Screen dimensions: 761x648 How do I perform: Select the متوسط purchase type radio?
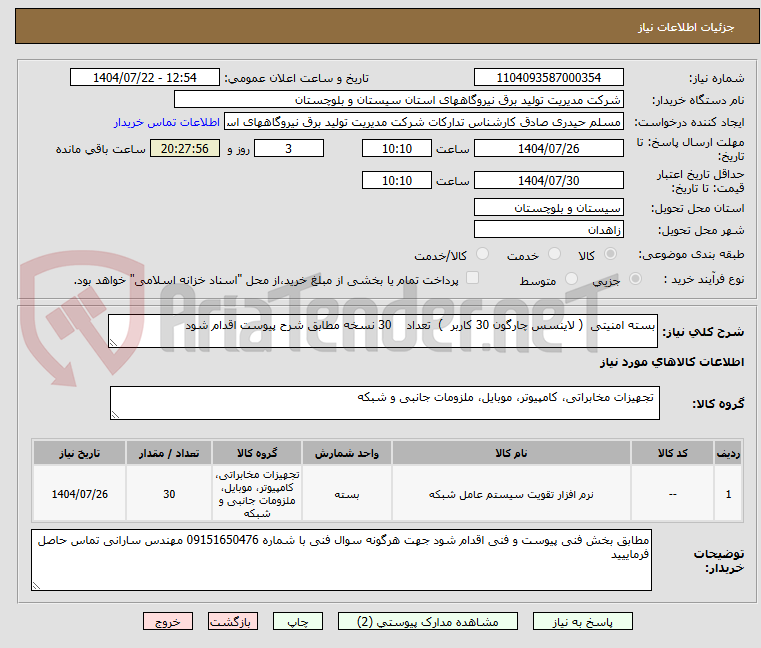(x=572, y=279)
